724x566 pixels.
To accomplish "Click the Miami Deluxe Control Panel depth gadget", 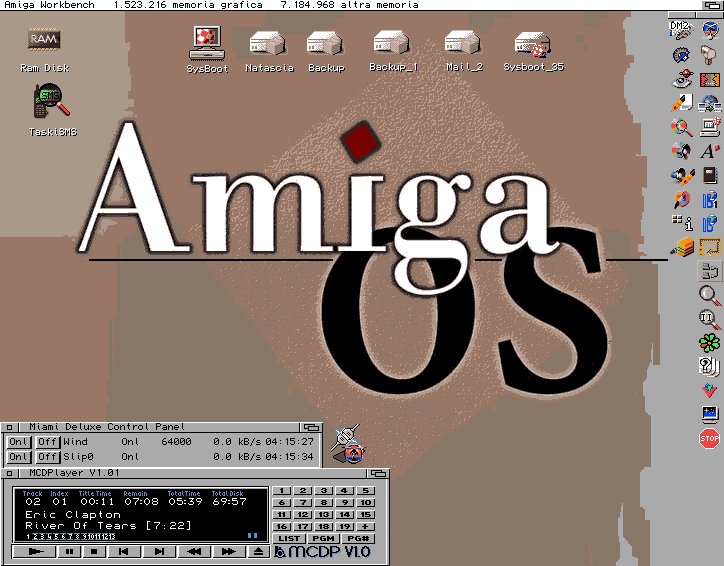I will click(311, 427).
